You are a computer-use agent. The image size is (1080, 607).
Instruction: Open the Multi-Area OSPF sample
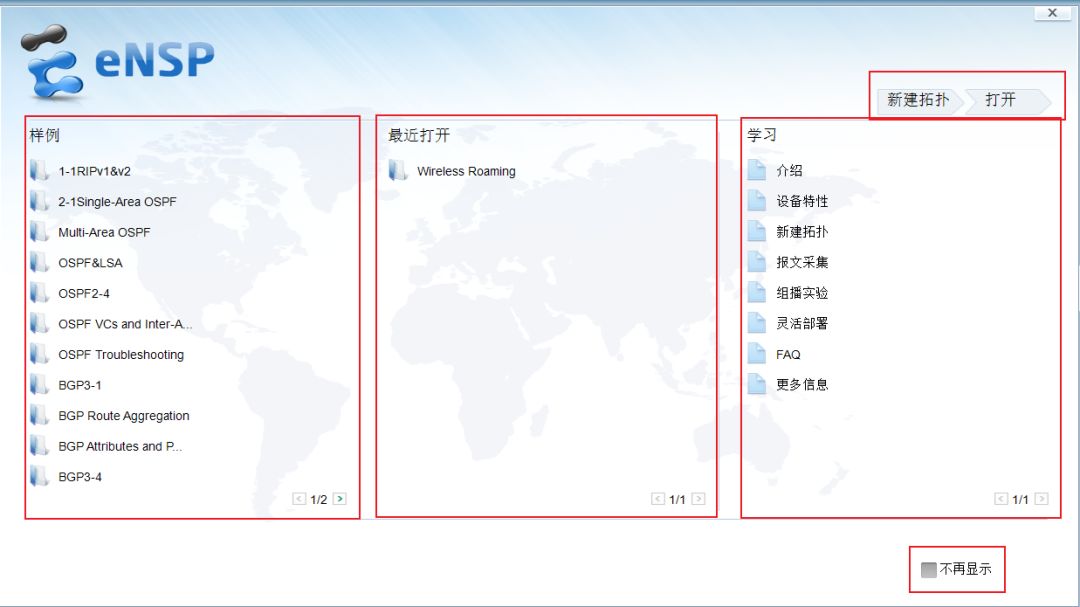point(104,232)
